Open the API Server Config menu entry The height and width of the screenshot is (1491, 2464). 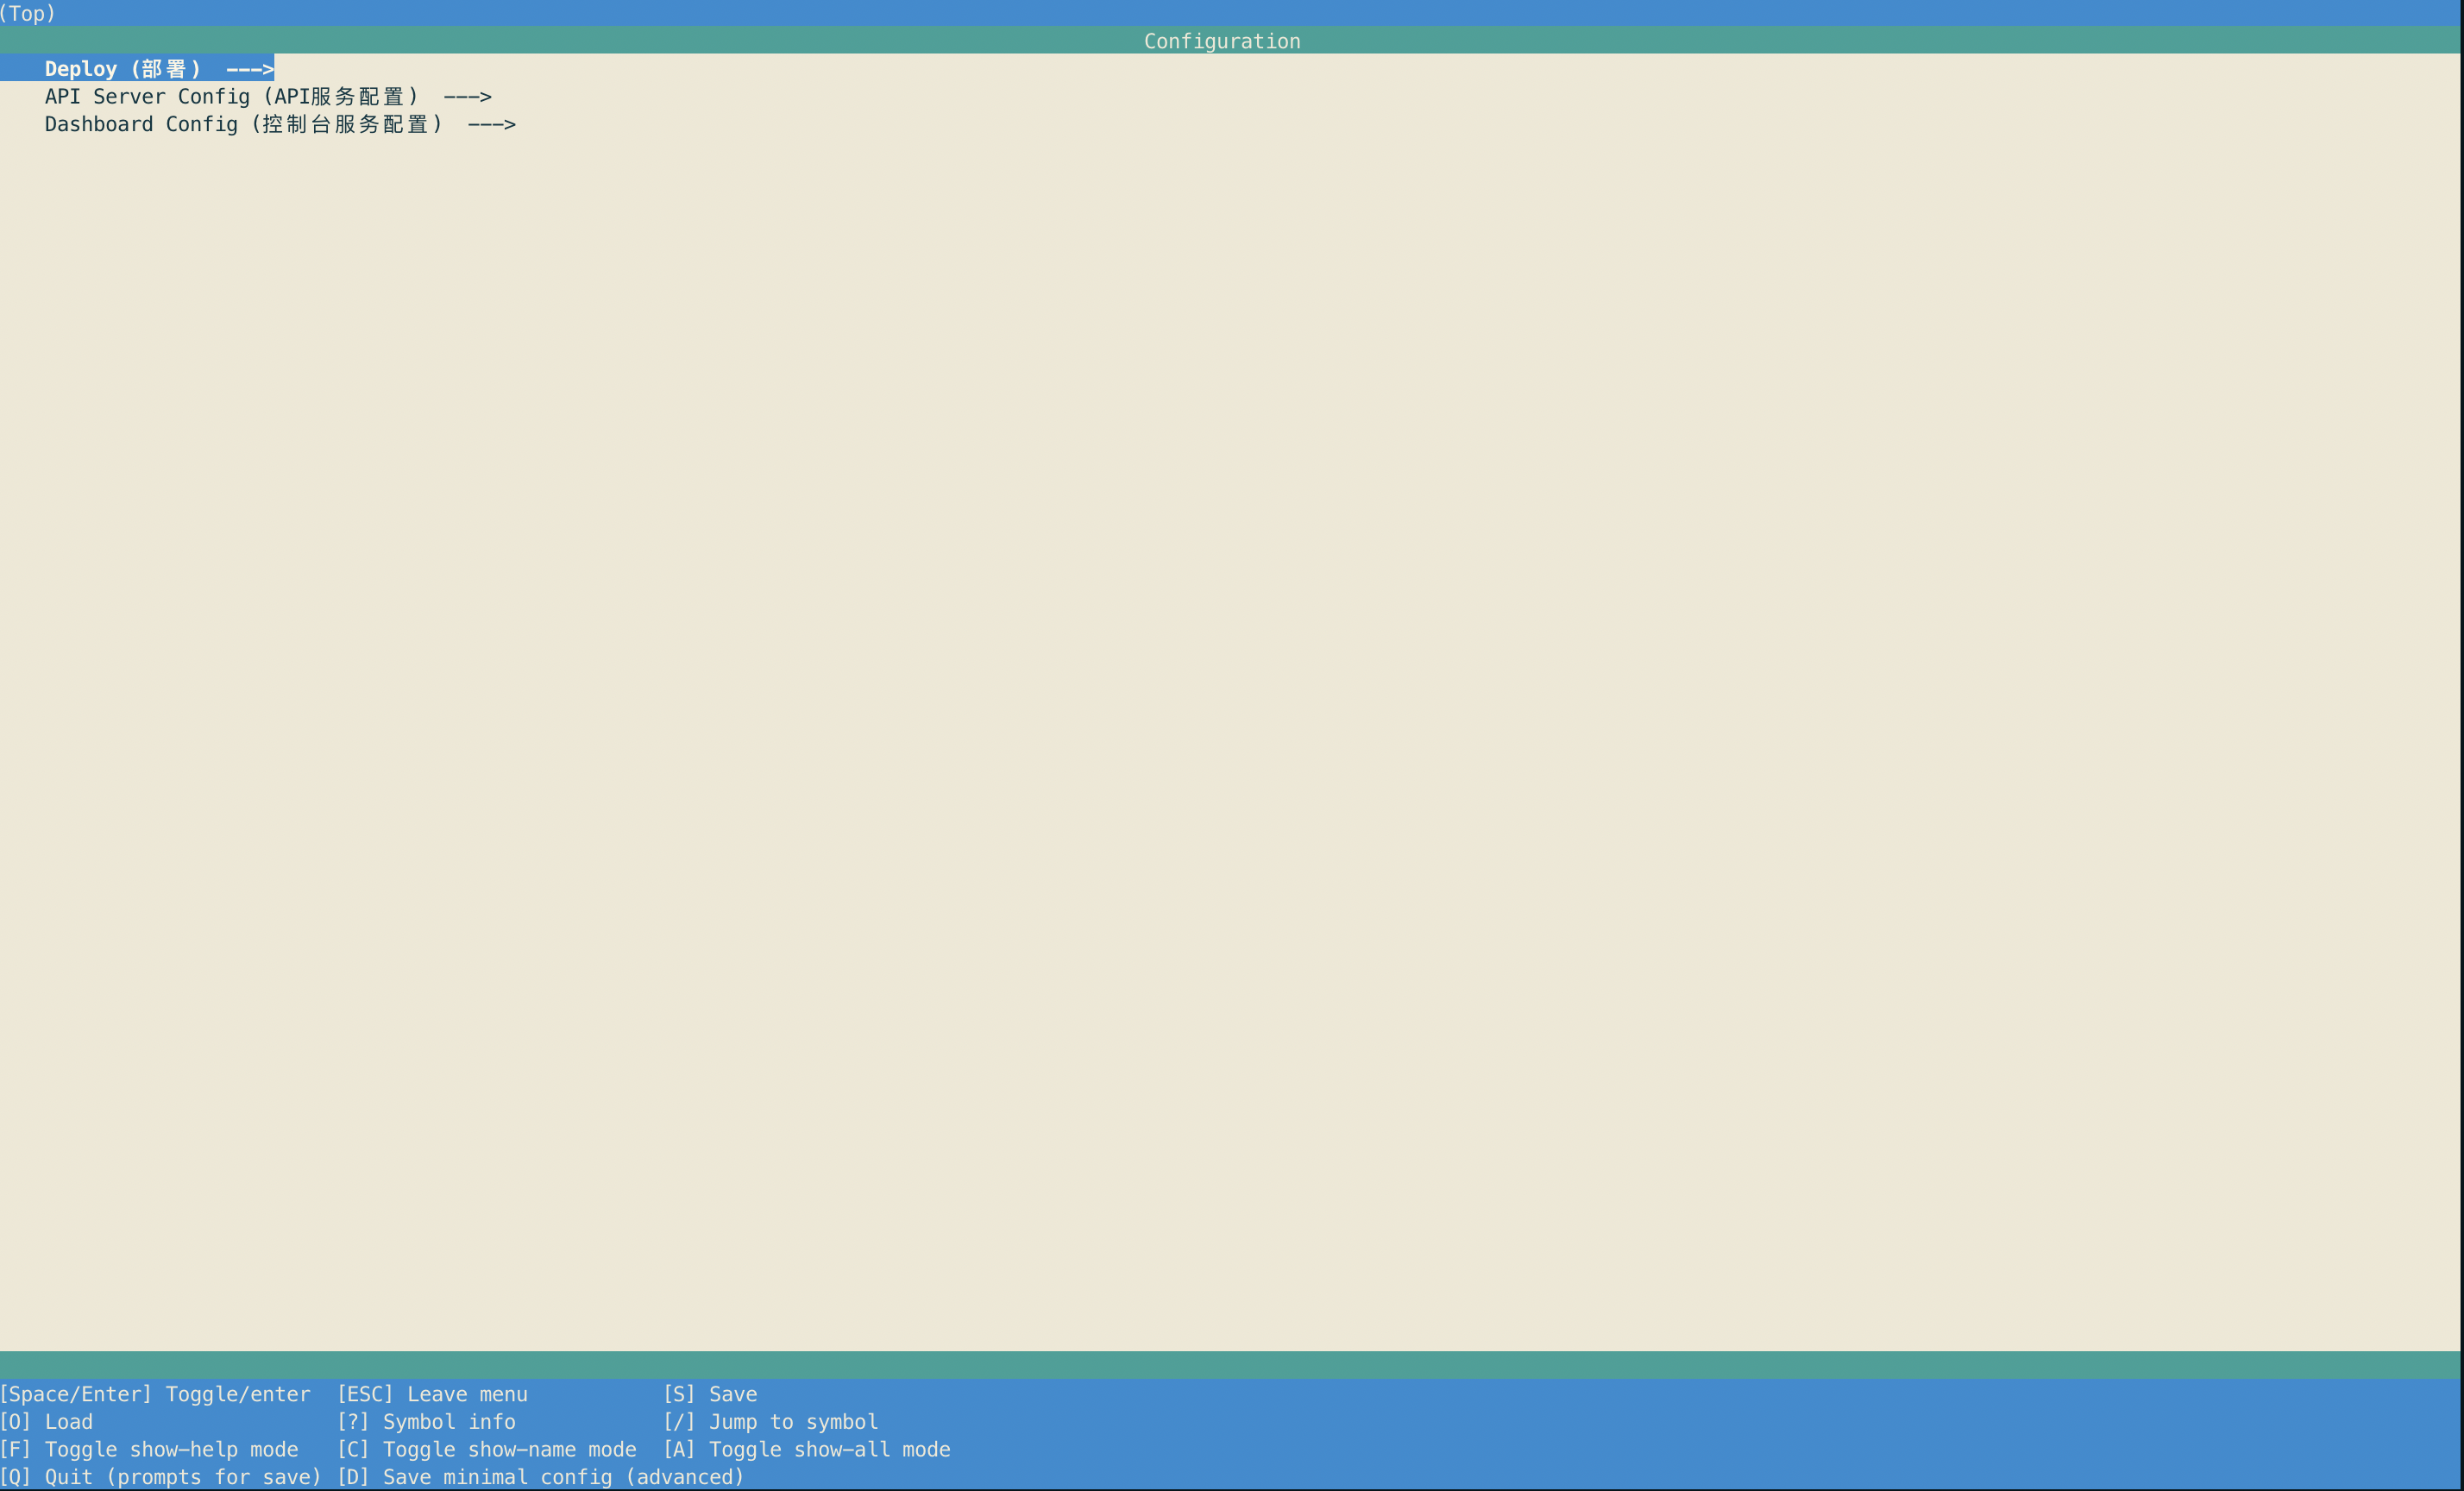click(x=230, y=97)
